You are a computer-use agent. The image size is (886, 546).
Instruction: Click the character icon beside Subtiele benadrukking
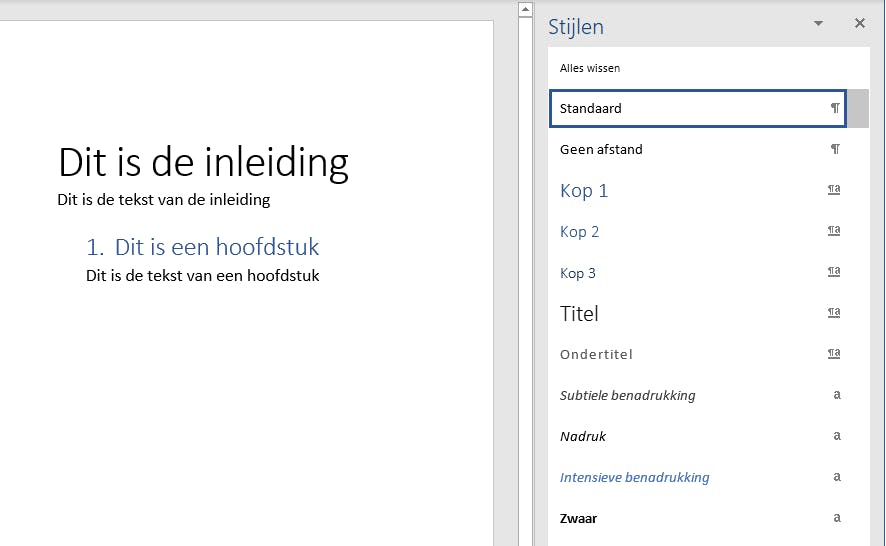coord(837,395)
